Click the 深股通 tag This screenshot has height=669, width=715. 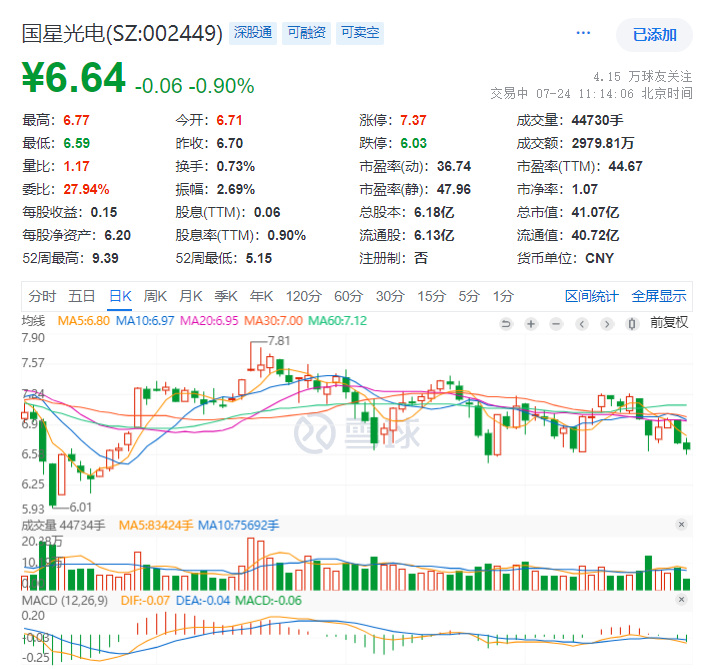click(253, 33)
